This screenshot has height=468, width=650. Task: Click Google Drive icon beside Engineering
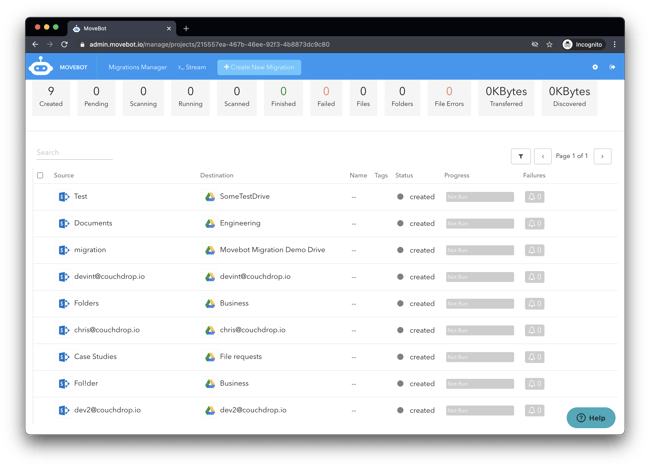(x=210, y=224)
